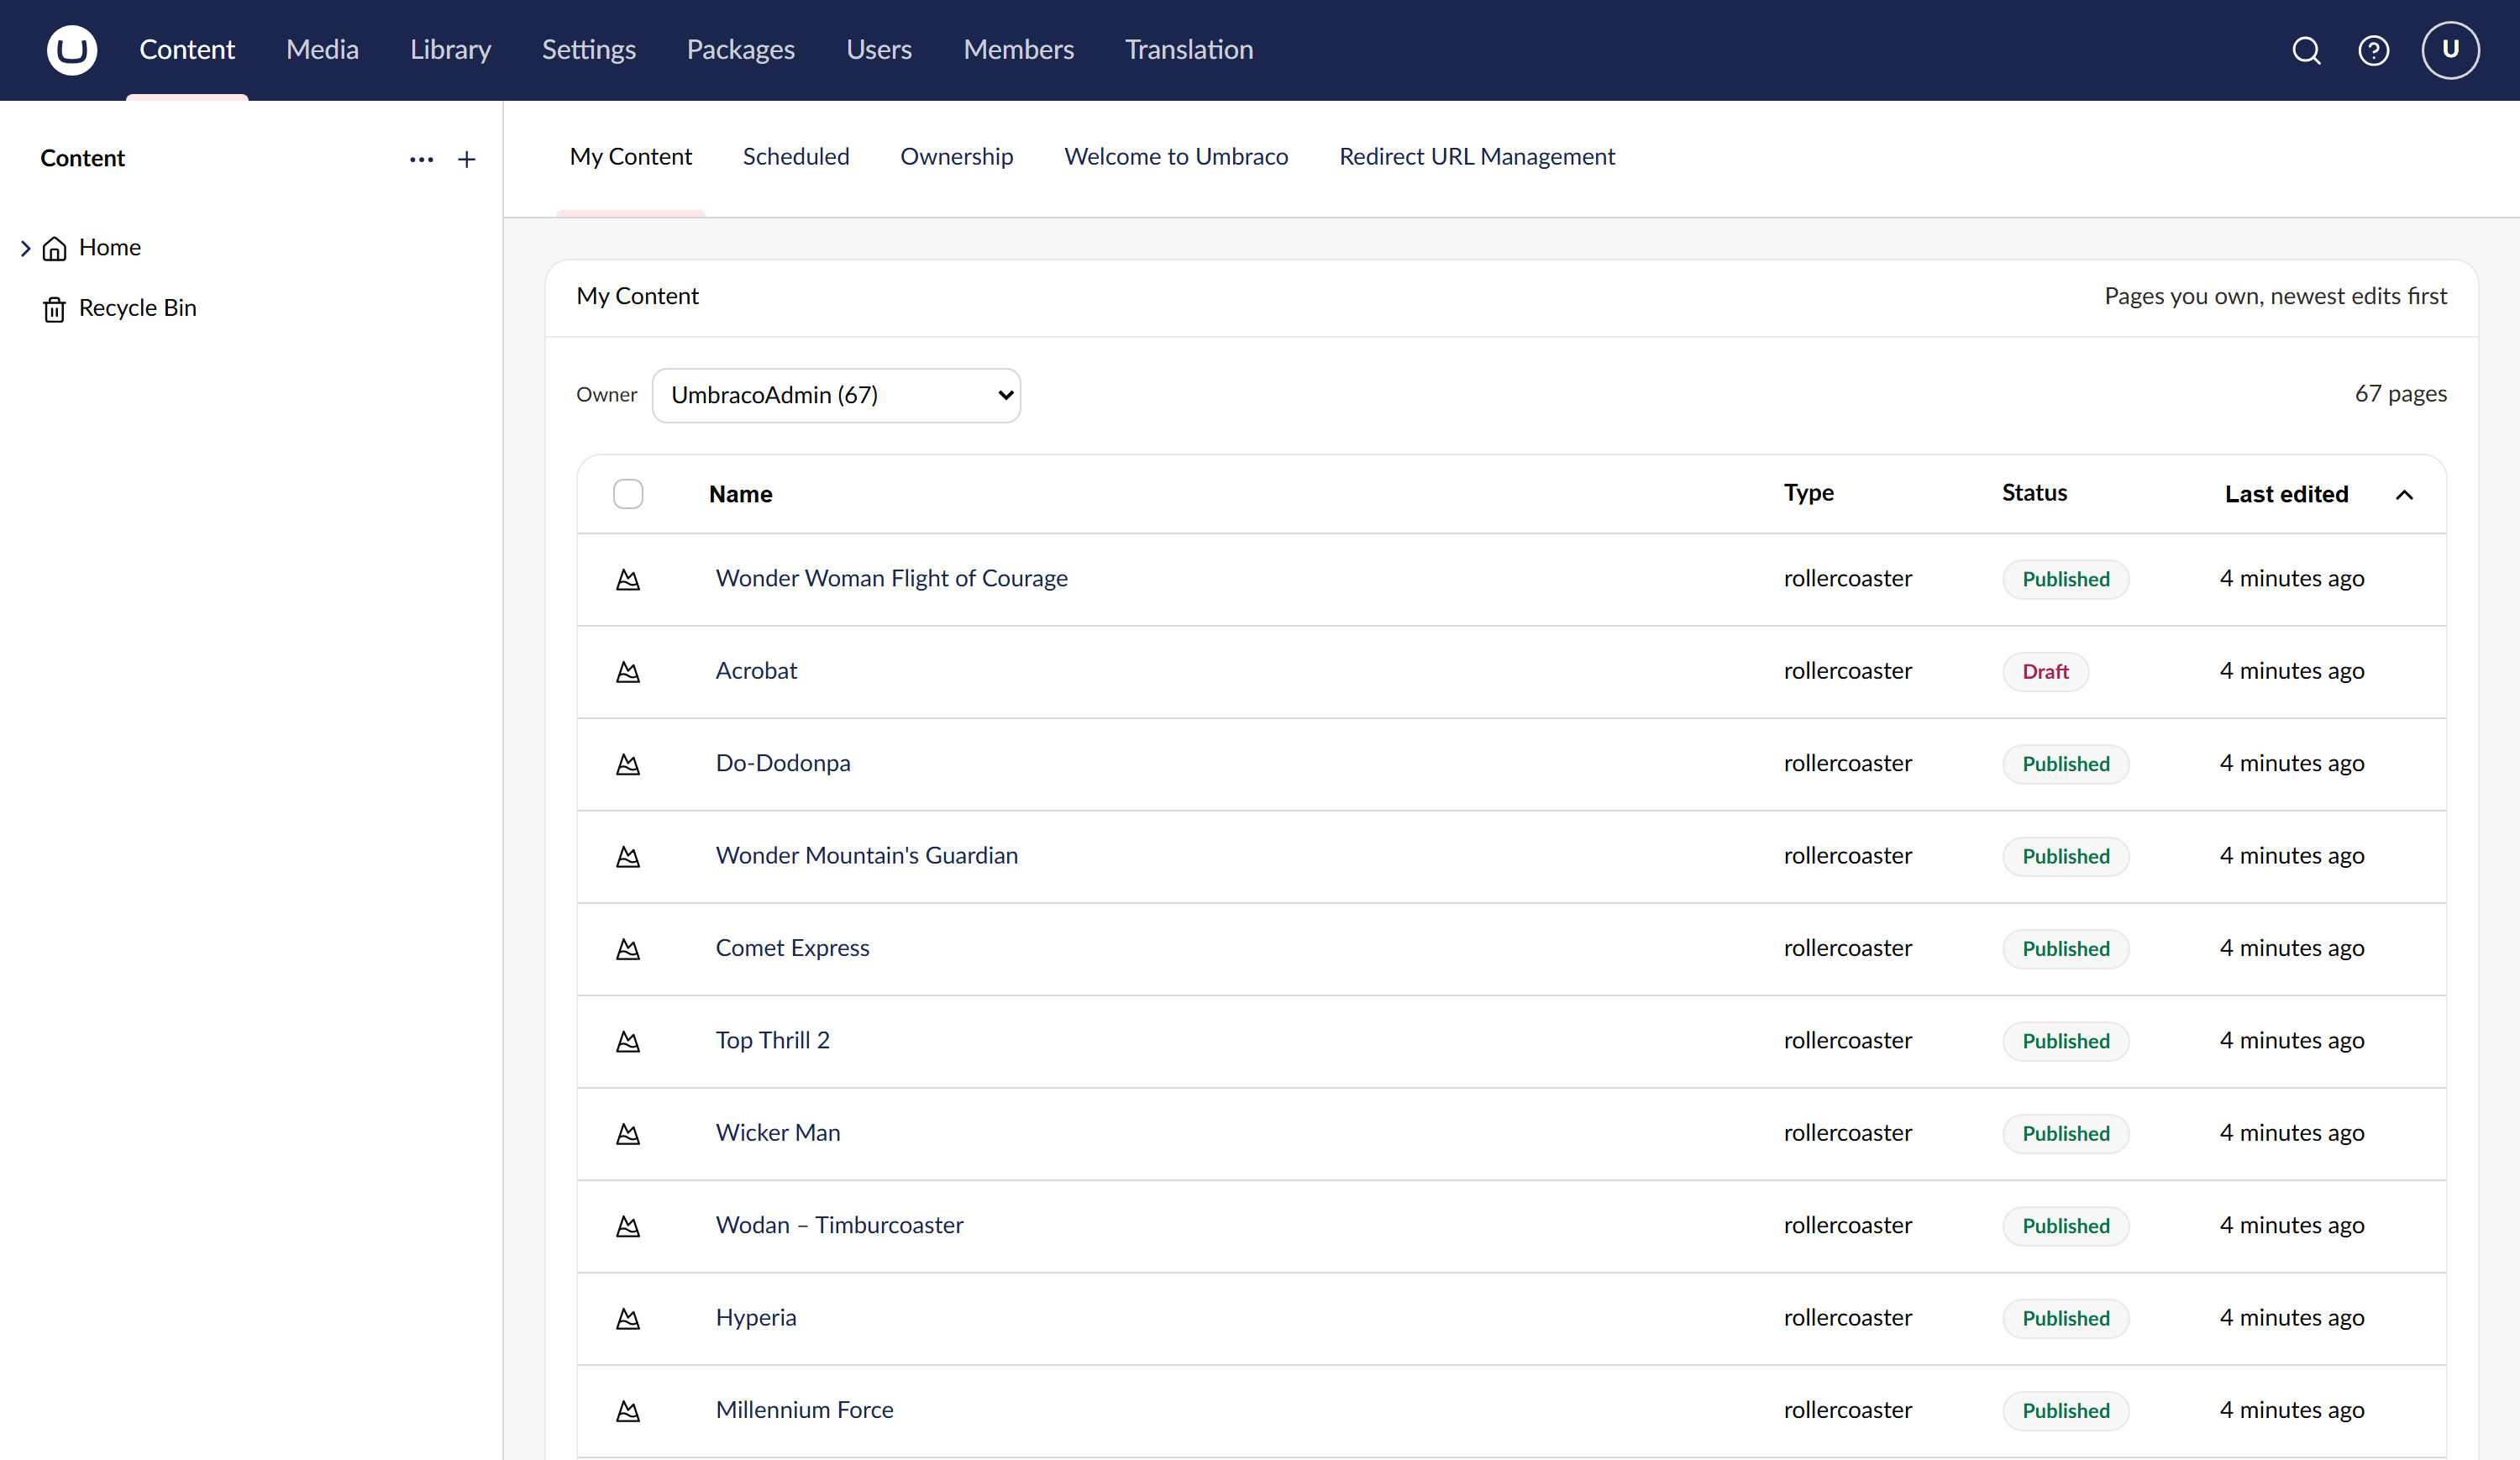Open the user avatar U menu
Viewport: 2520px width, 1460px height.
point(2450,50)
